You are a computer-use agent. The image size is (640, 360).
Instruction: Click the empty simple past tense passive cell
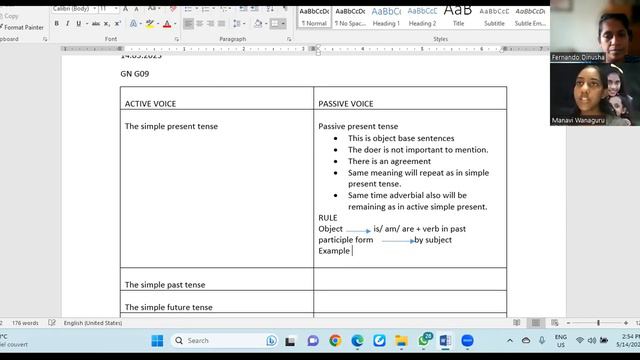(410, 280)
